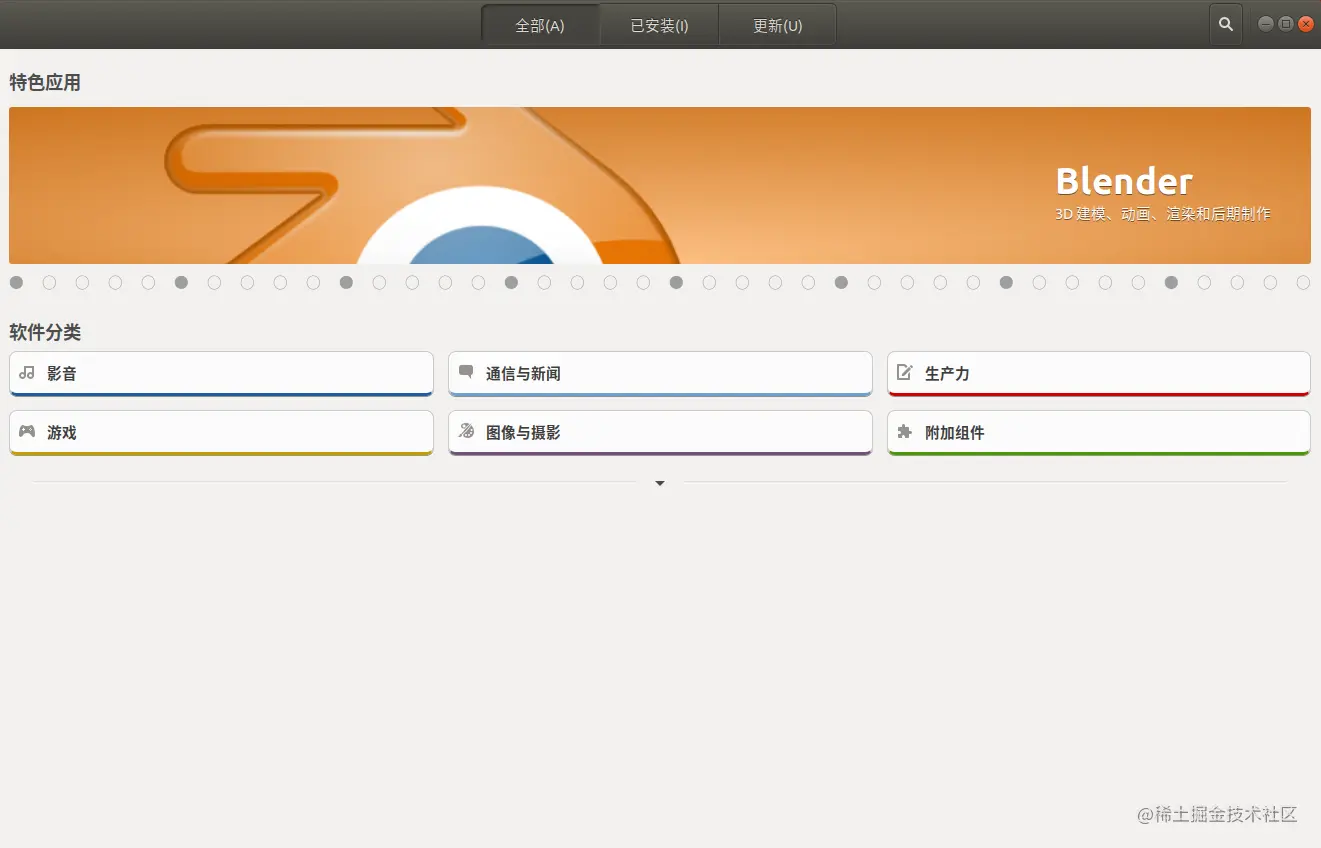Open the 图像与摄影 category
Screen dimensions: 1321x848
[660, 432]
